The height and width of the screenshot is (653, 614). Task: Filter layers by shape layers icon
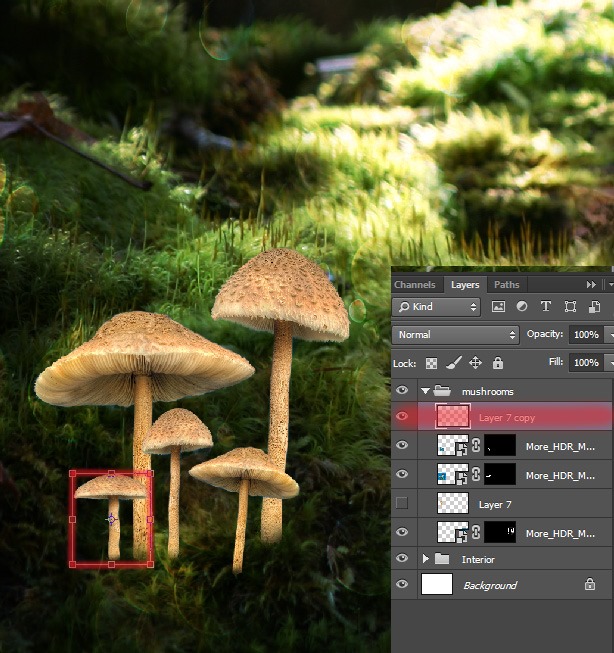click(570, 307)
